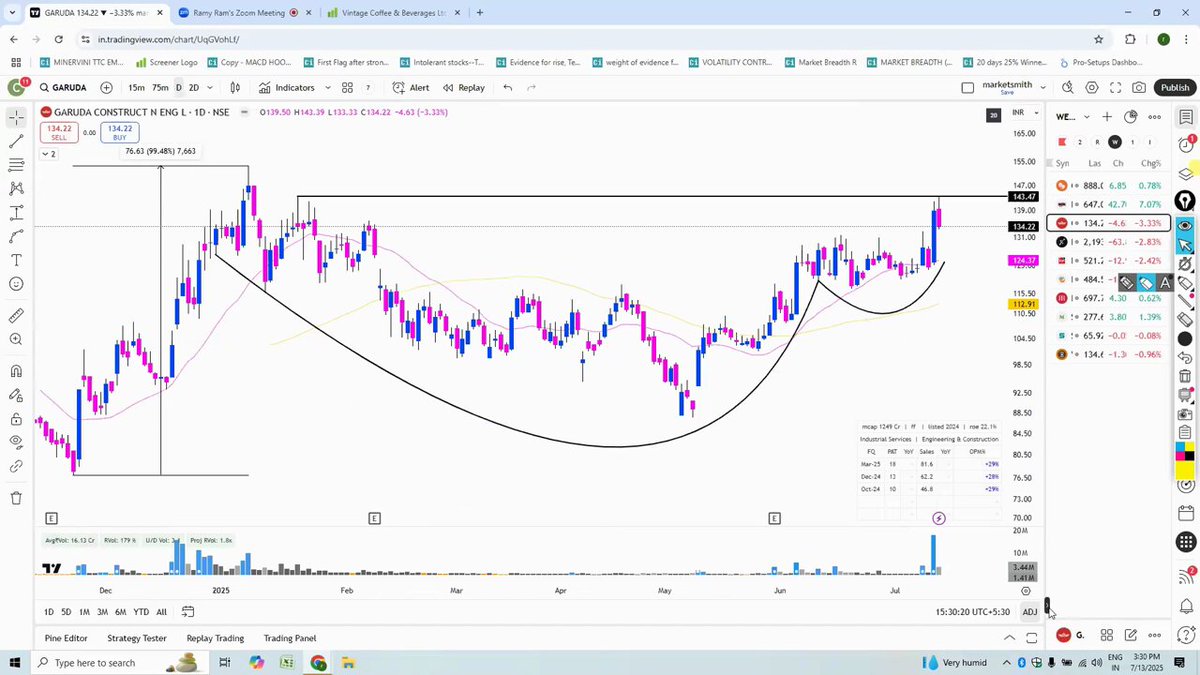Select the ruler measure tool
The width and height of the screenshot is (1200, 675).
pos(16,315)
